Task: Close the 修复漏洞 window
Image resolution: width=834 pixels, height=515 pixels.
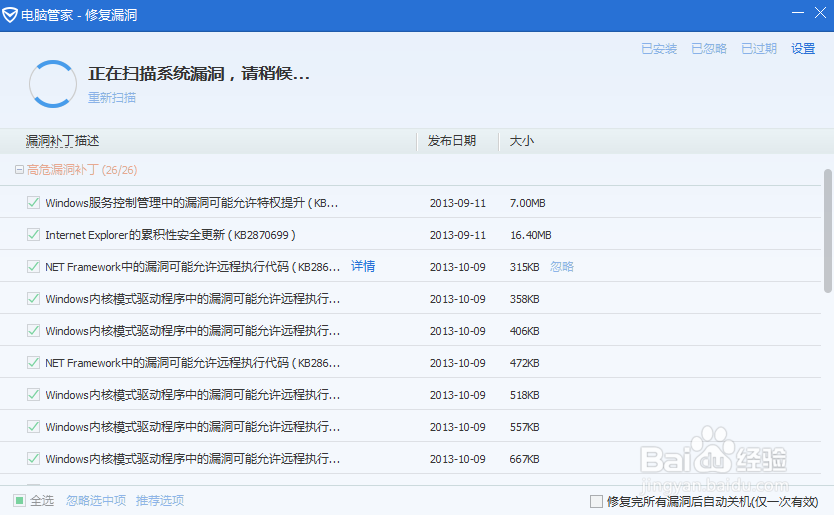Action: tap(820, 13)
